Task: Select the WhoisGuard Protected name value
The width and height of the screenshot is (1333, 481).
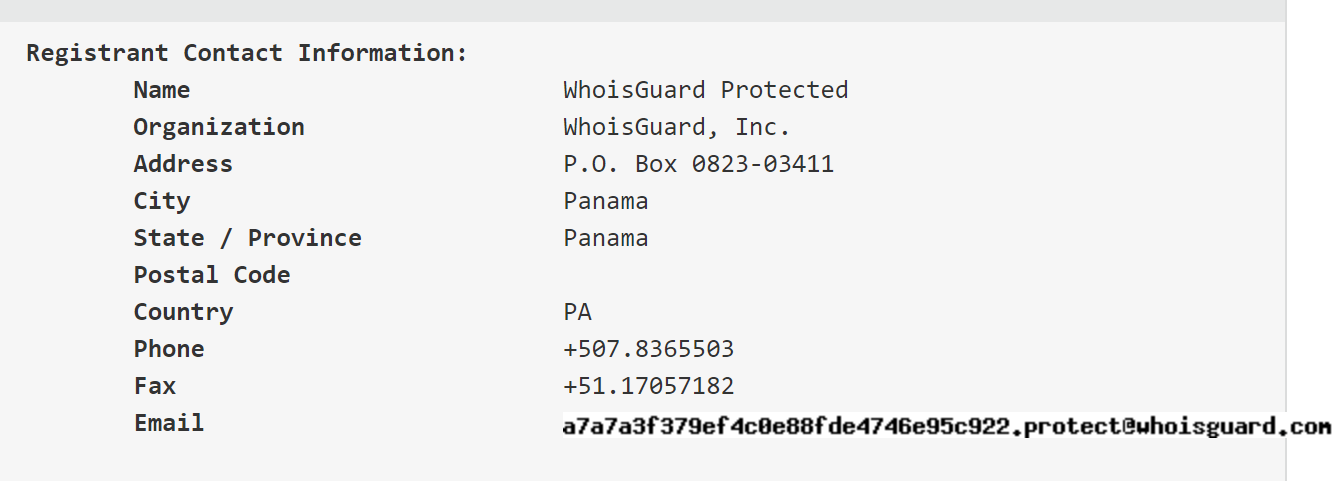Action: pyautogui.click(x=705, y=90)
